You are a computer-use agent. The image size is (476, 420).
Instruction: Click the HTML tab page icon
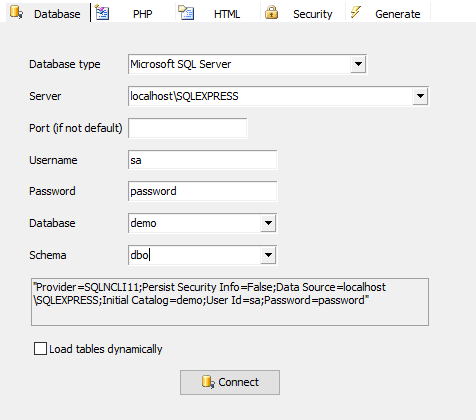[x=186, y=13]
